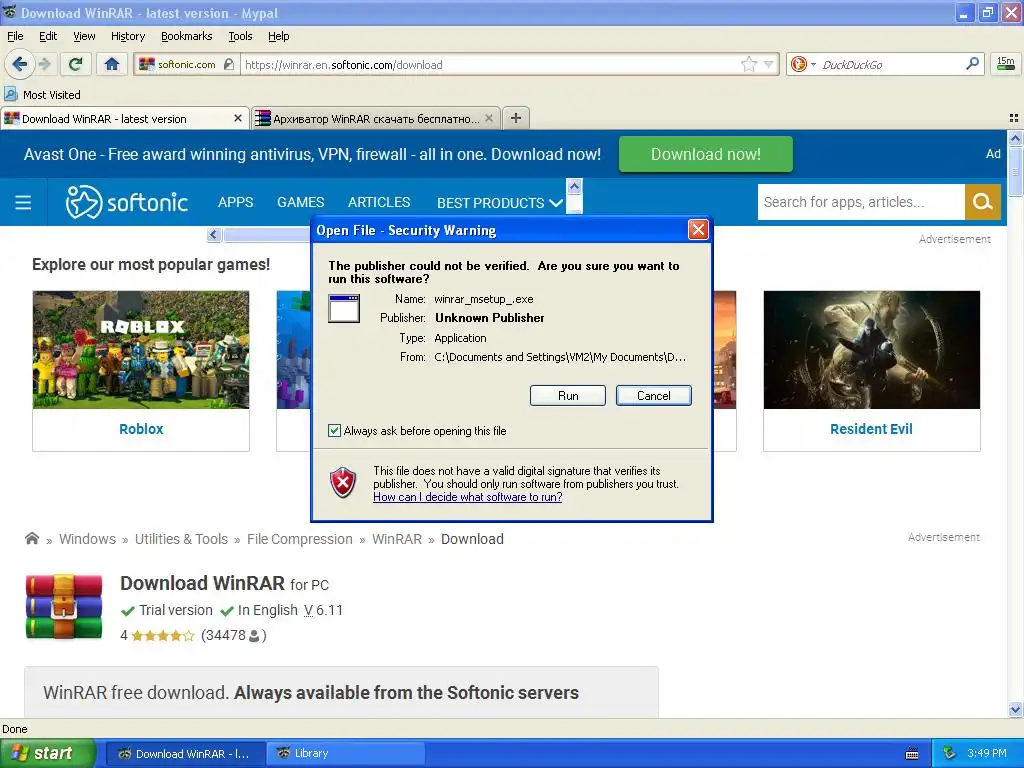Open the Roblox game thumbnail
Viewport: 1024px width, 768px height.
141,349
